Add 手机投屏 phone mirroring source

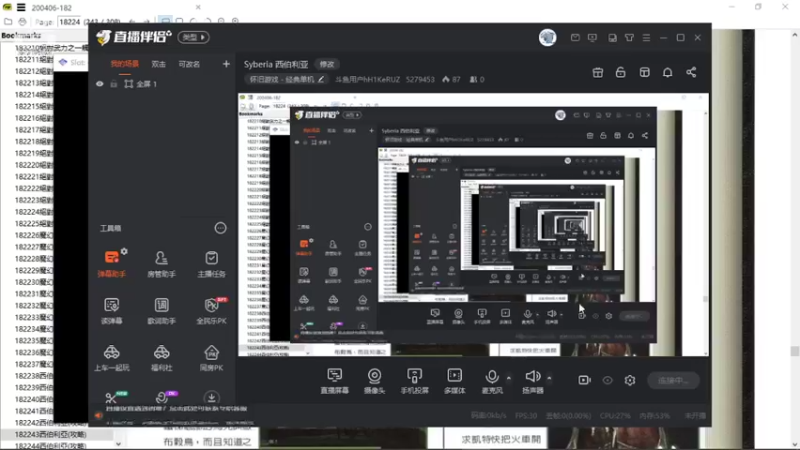(x=414, y=381)
